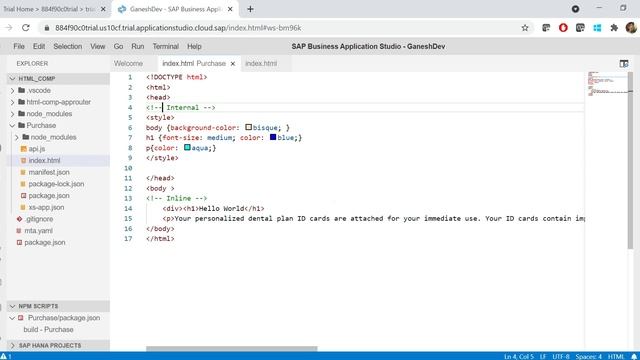Viewport: 640px width, 360px height.
Task: Toggle the split editor layout icon
Action: coord(624,64)
